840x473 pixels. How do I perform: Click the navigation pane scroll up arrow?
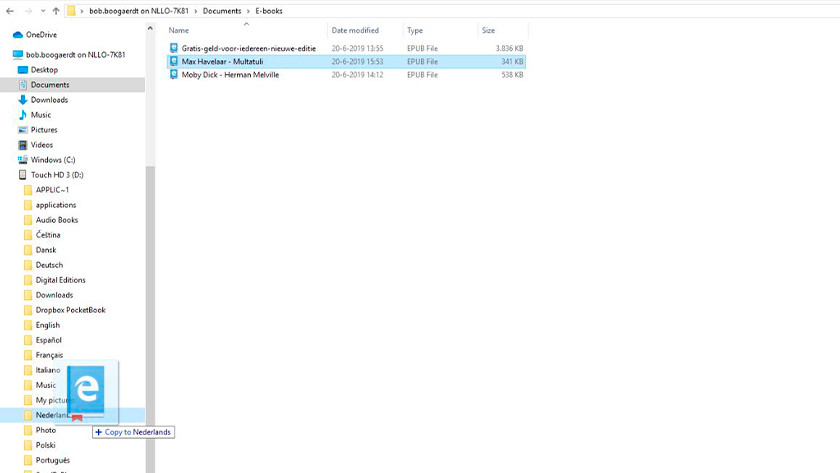pos(150,28)
